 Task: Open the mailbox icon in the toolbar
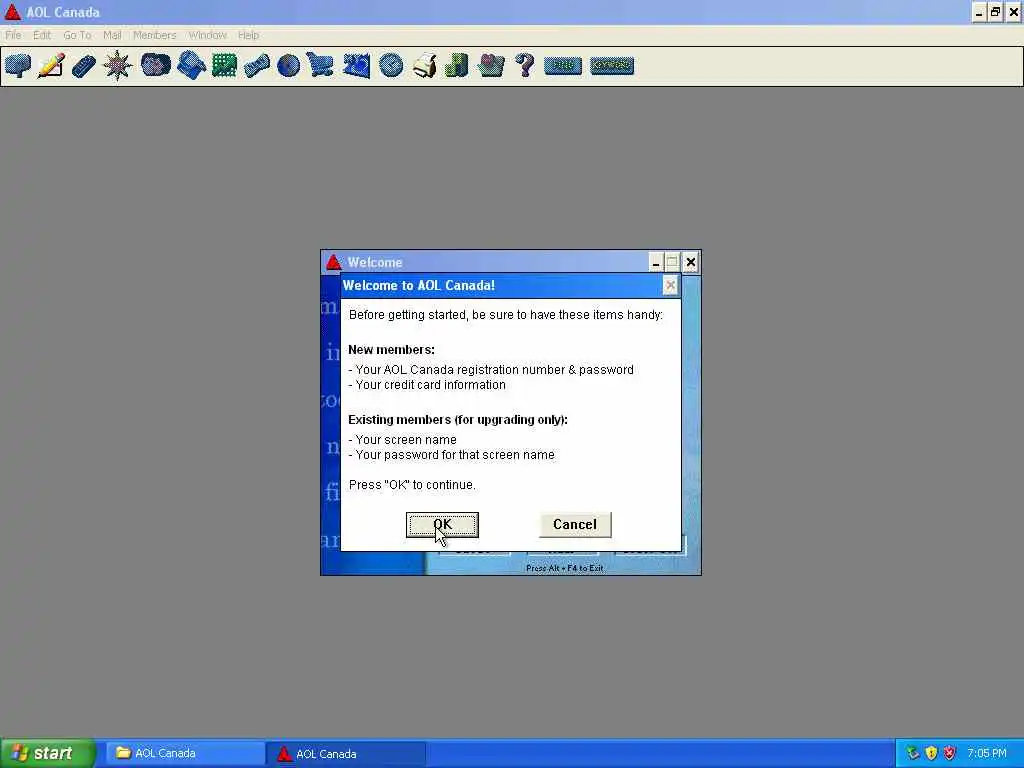click(18, 65)
